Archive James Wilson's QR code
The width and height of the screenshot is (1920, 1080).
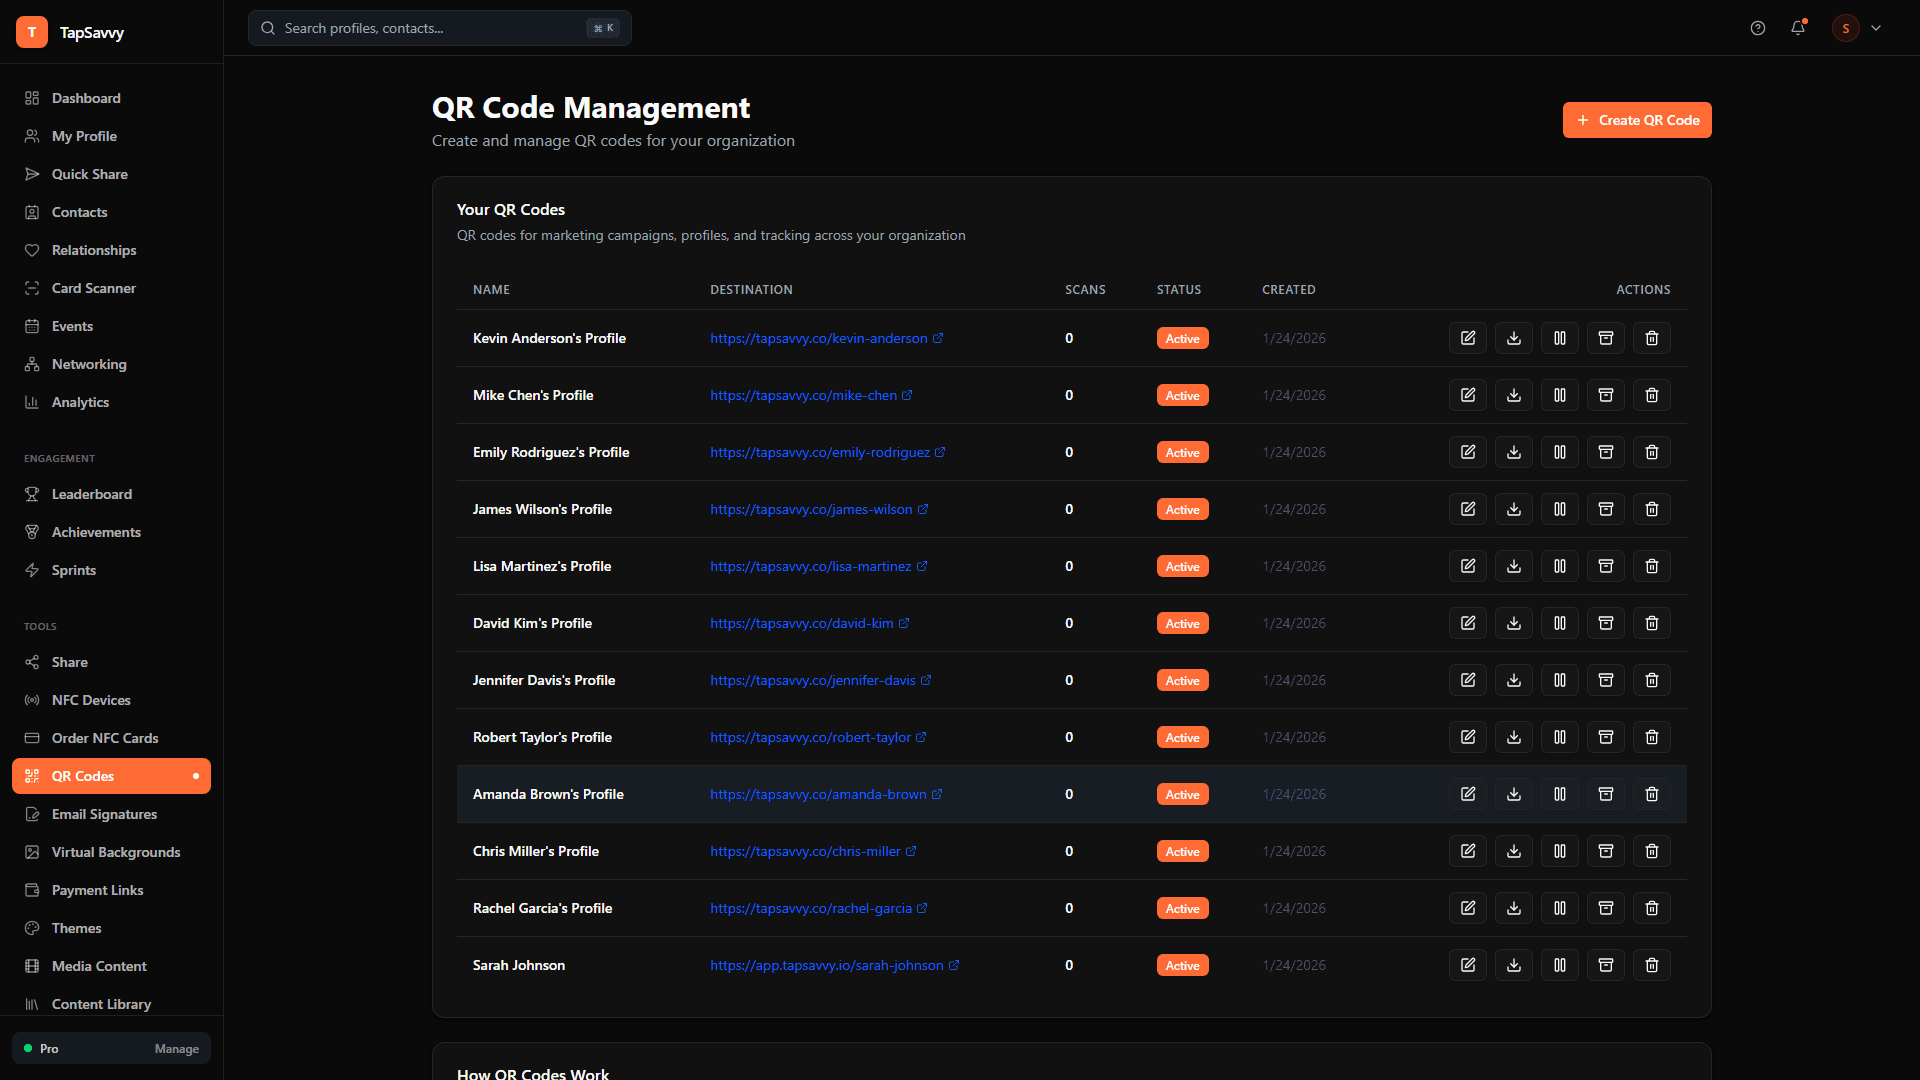click(1605, 509)
